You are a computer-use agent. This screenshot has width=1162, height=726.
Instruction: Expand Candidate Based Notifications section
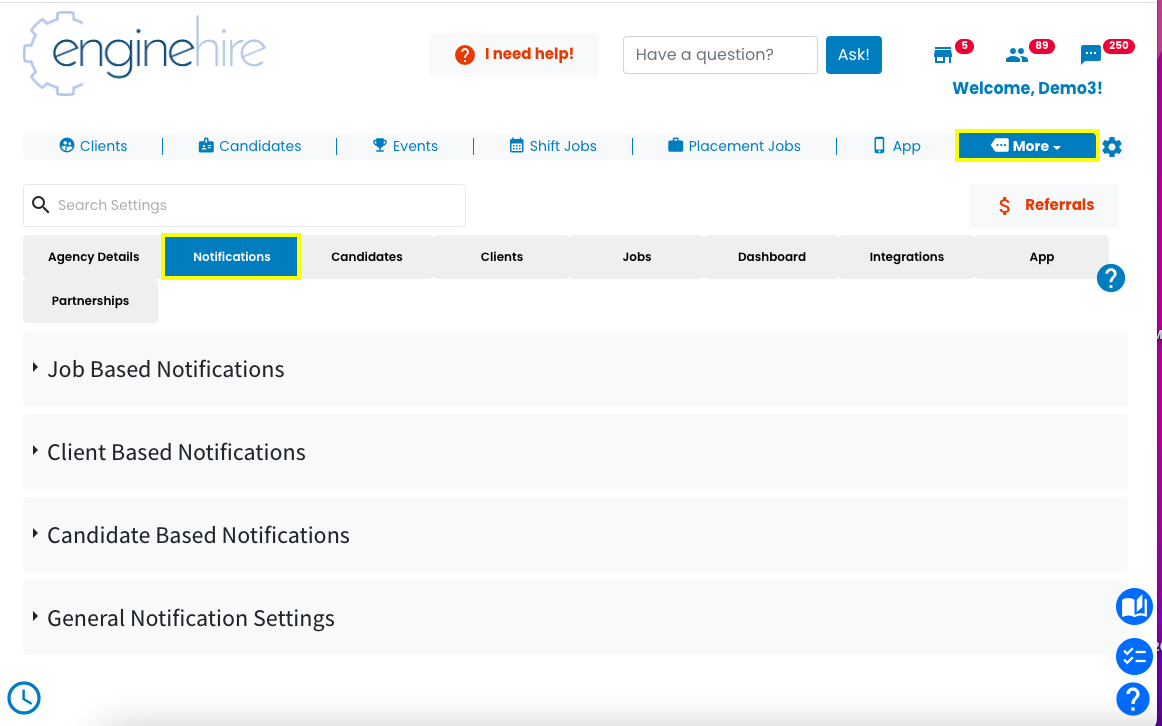click(x=575, y=534)
